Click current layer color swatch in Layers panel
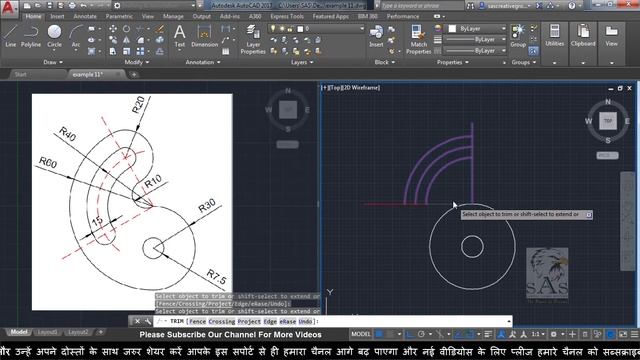The height and width of the screenshot is (360, 640). tap(300, 29)
